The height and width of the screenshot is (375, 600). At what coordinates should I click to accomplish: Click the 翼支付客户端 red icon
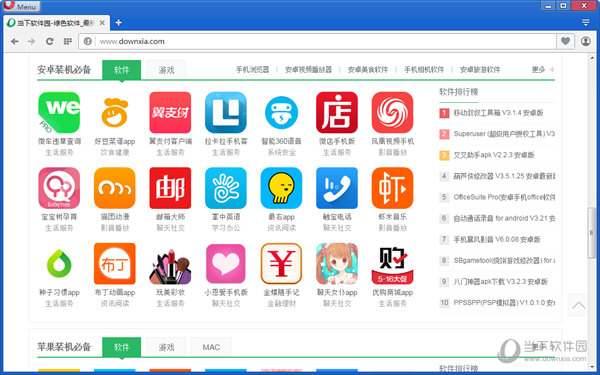point(170,112)
